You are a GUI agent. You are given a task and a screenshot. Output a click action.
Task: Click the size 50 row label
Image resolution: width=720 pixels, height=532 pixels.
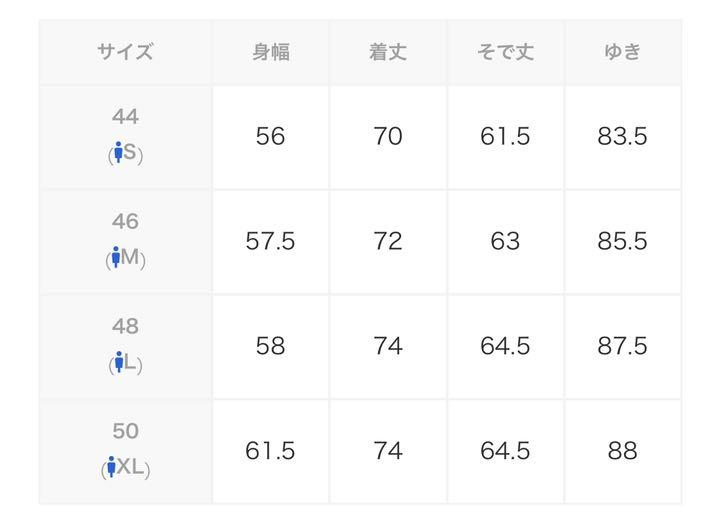click(125, 431)
